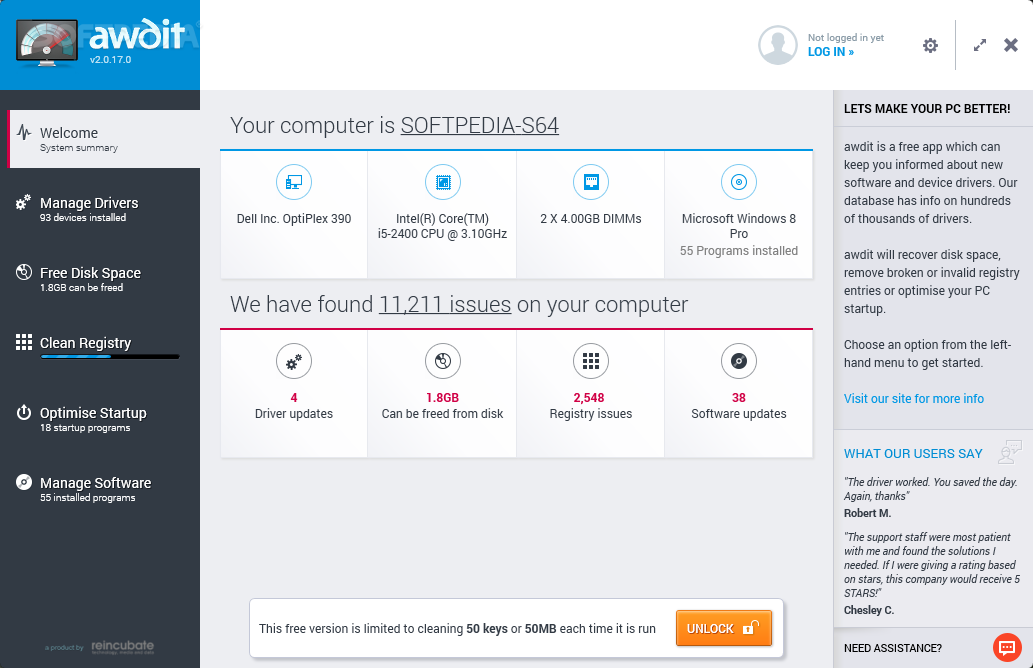Viewport: 1033px width, 668px height.
Task: Click 'Not logged in yet' text
Action: pyautogui.click(x=846, y=38)
